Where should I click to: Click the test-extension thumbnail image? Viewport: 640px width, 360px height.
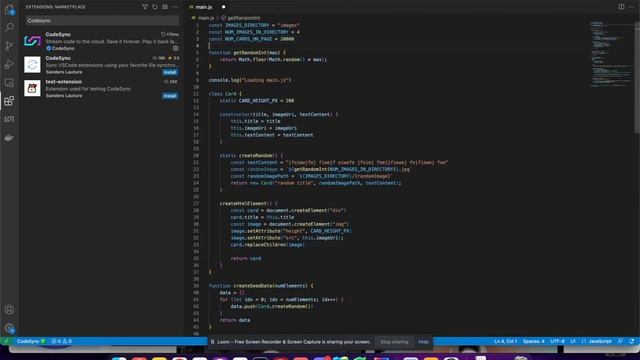(x=32, y=88)
